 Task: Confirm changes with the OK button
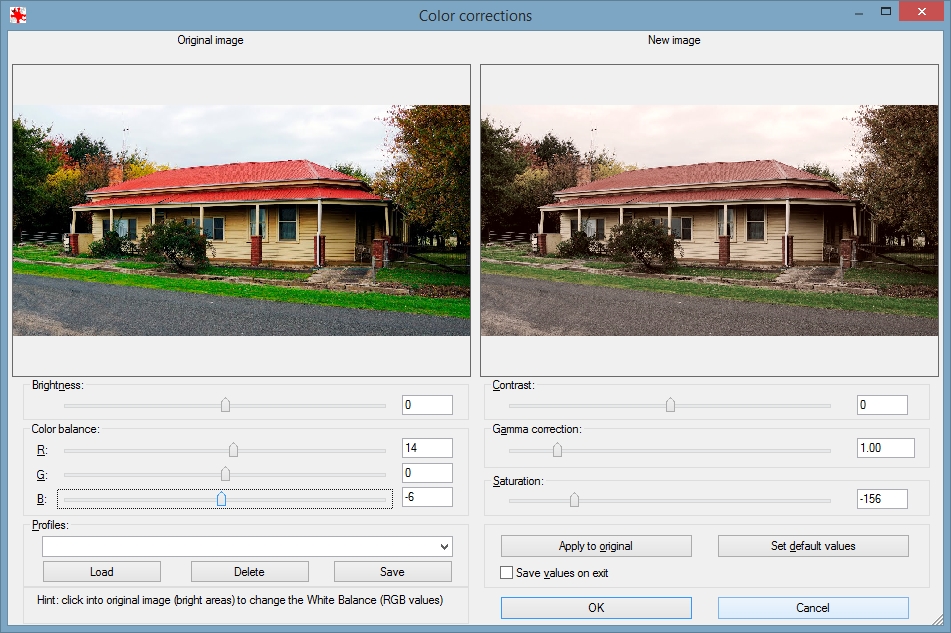(x=595, y=607)
